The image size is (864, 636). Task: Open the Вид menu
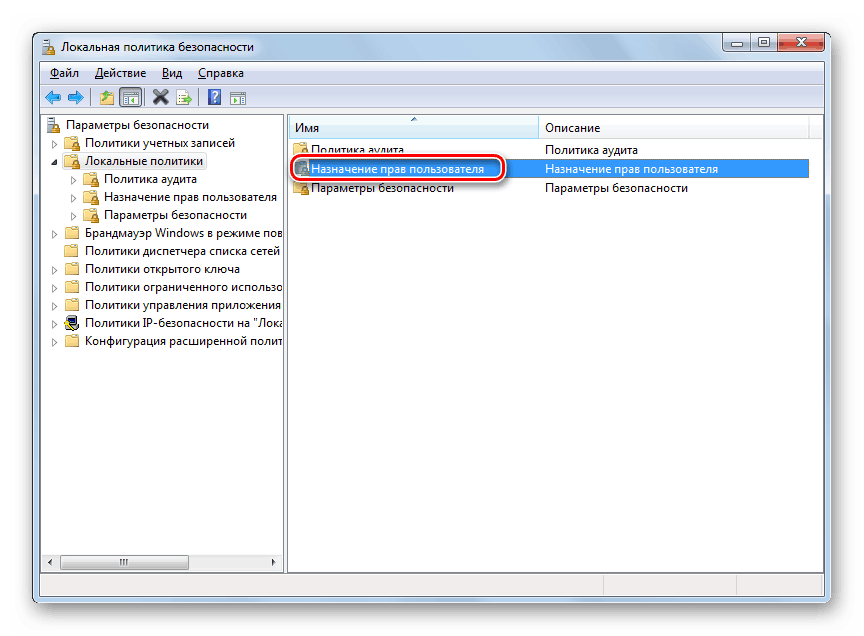pyautogui.click(x=171, y=73)
